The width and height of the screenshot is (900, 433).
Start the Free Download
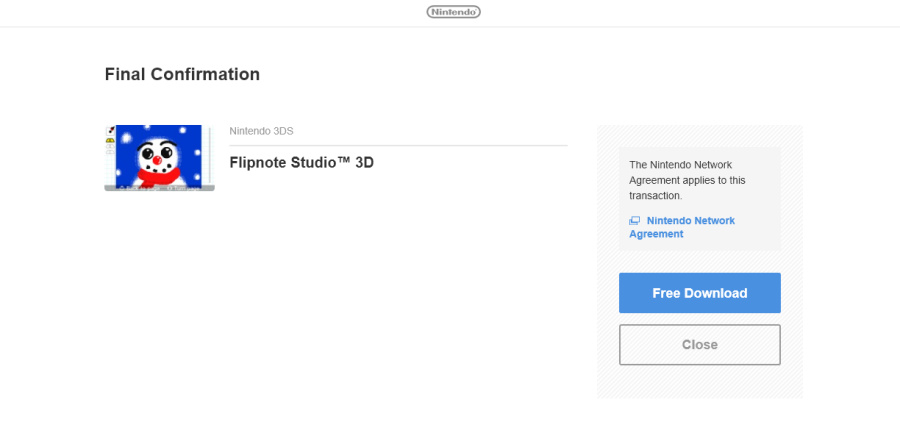[700, 293]
